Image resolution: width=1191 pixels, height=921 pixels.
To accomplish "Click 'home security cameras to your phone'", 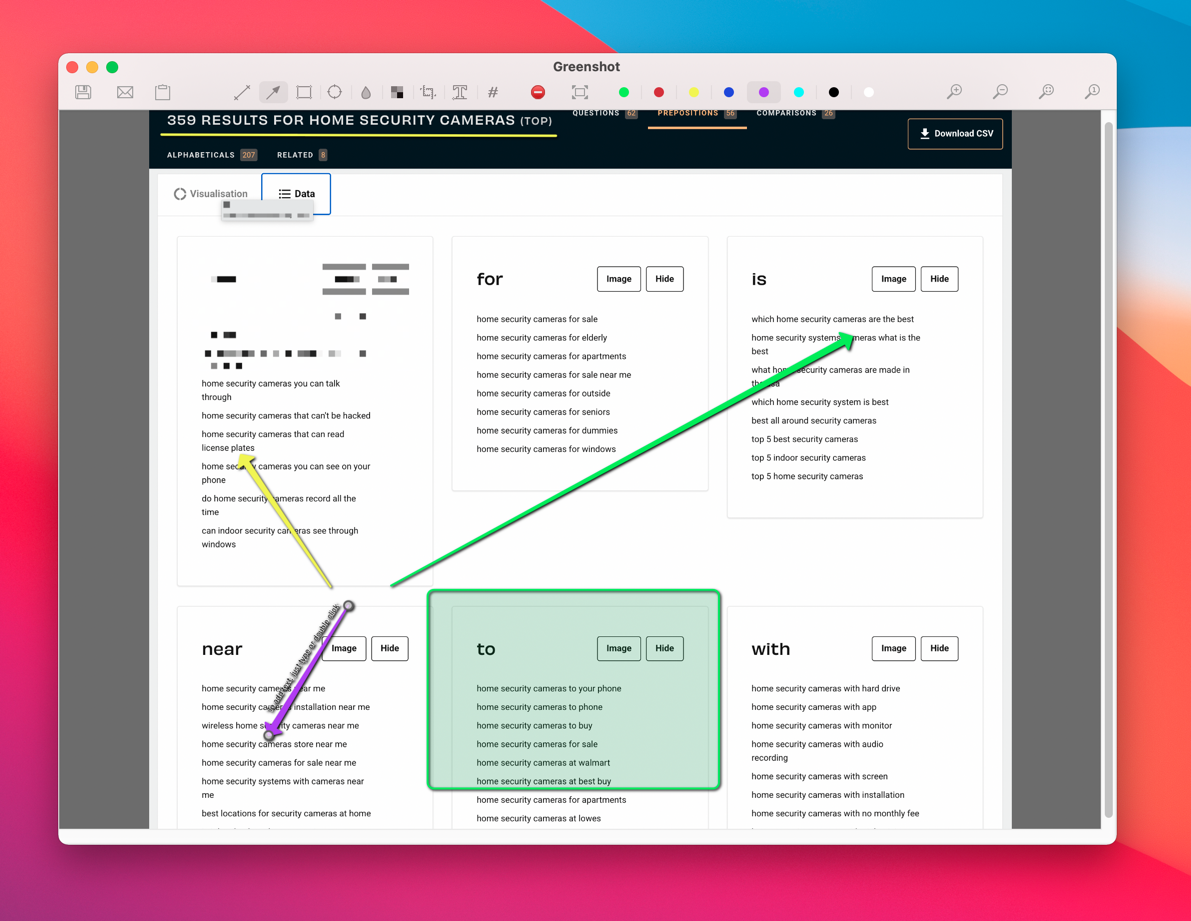I will pyautogui.click(x=548, y=689).
